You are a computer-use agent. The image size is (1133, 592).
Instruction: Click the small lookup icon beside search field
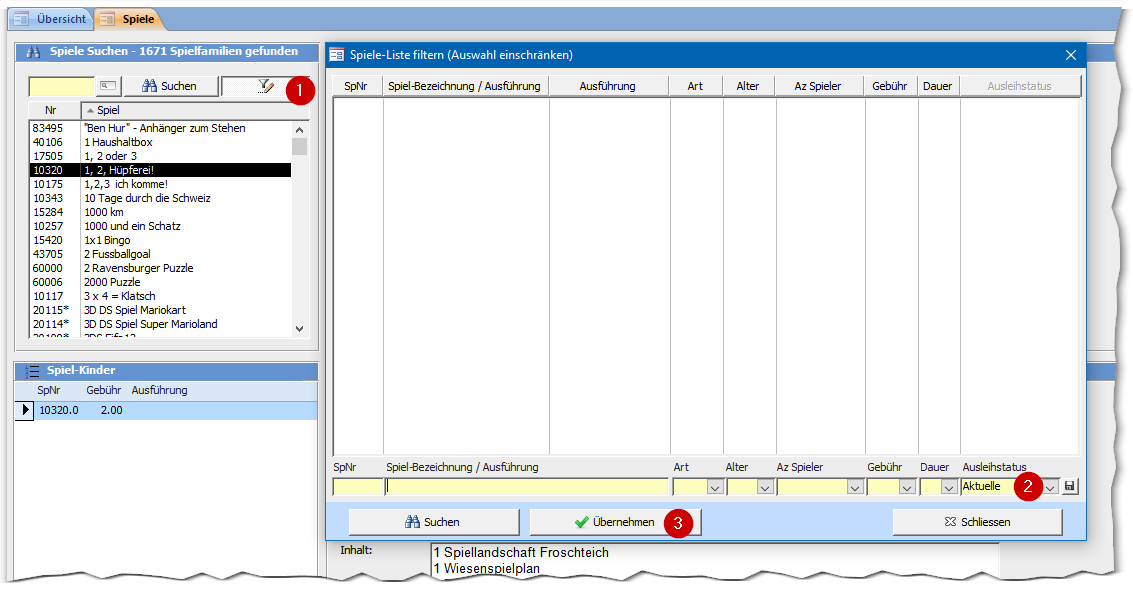point(108,86)
